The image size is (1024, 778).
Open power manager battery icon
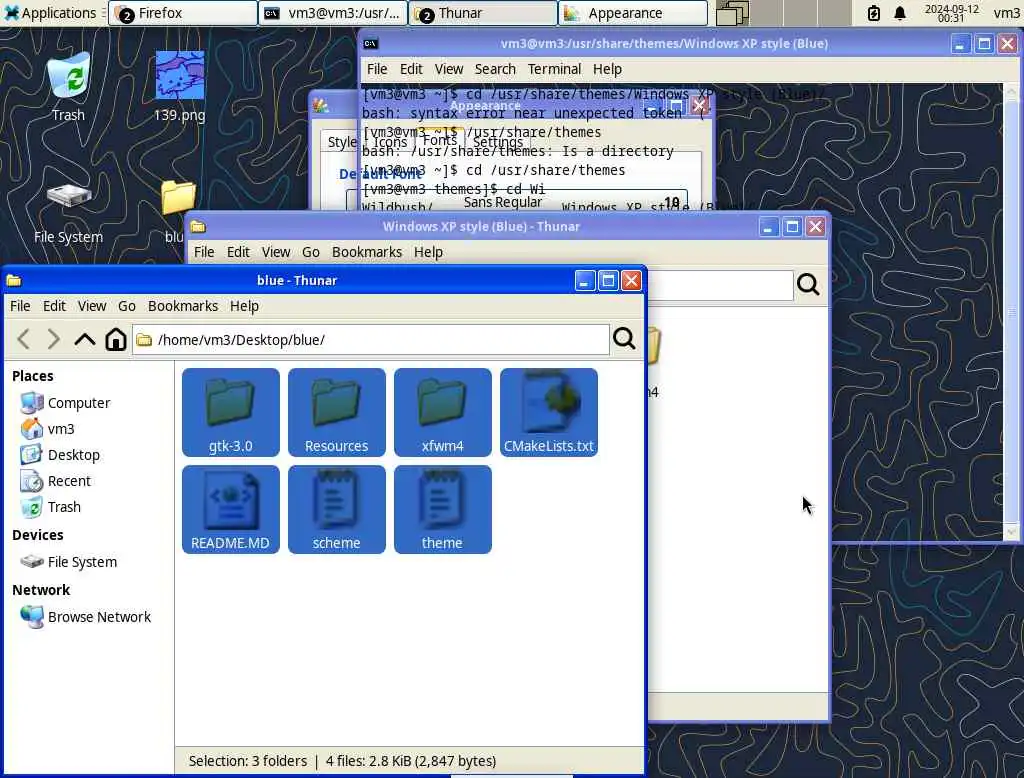click(x=874, y=13)
